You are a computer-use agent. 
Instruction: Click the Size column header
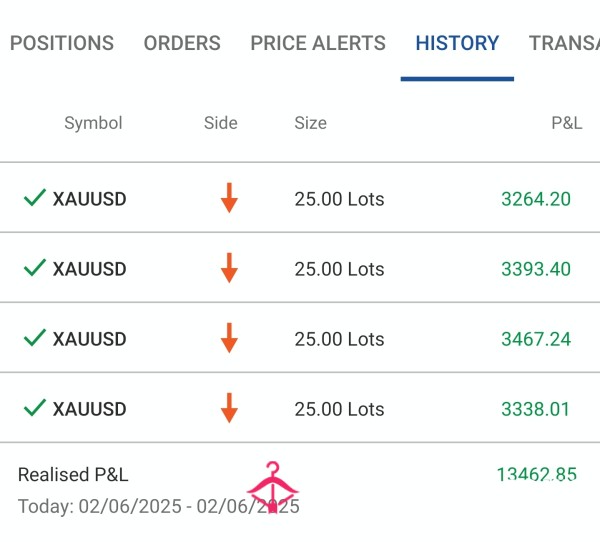(x=311, y=123)
